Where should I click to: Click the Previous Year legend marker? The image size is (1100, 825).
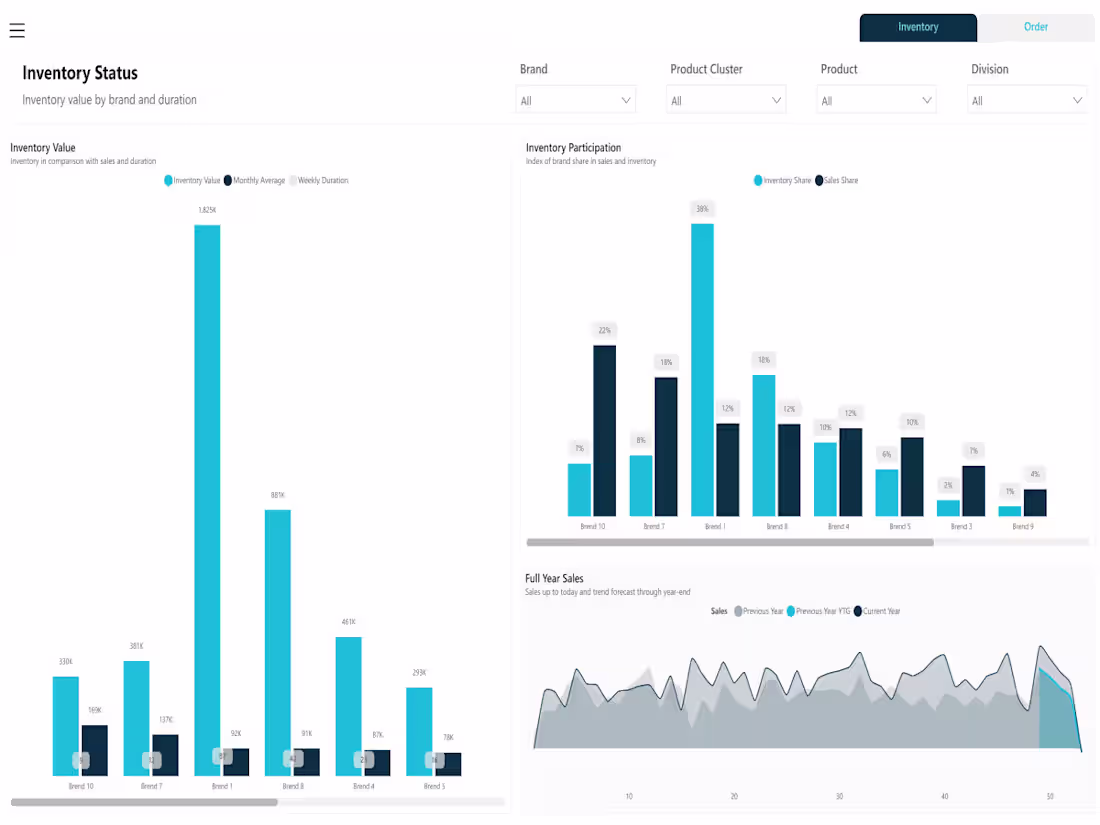(737, 611)
